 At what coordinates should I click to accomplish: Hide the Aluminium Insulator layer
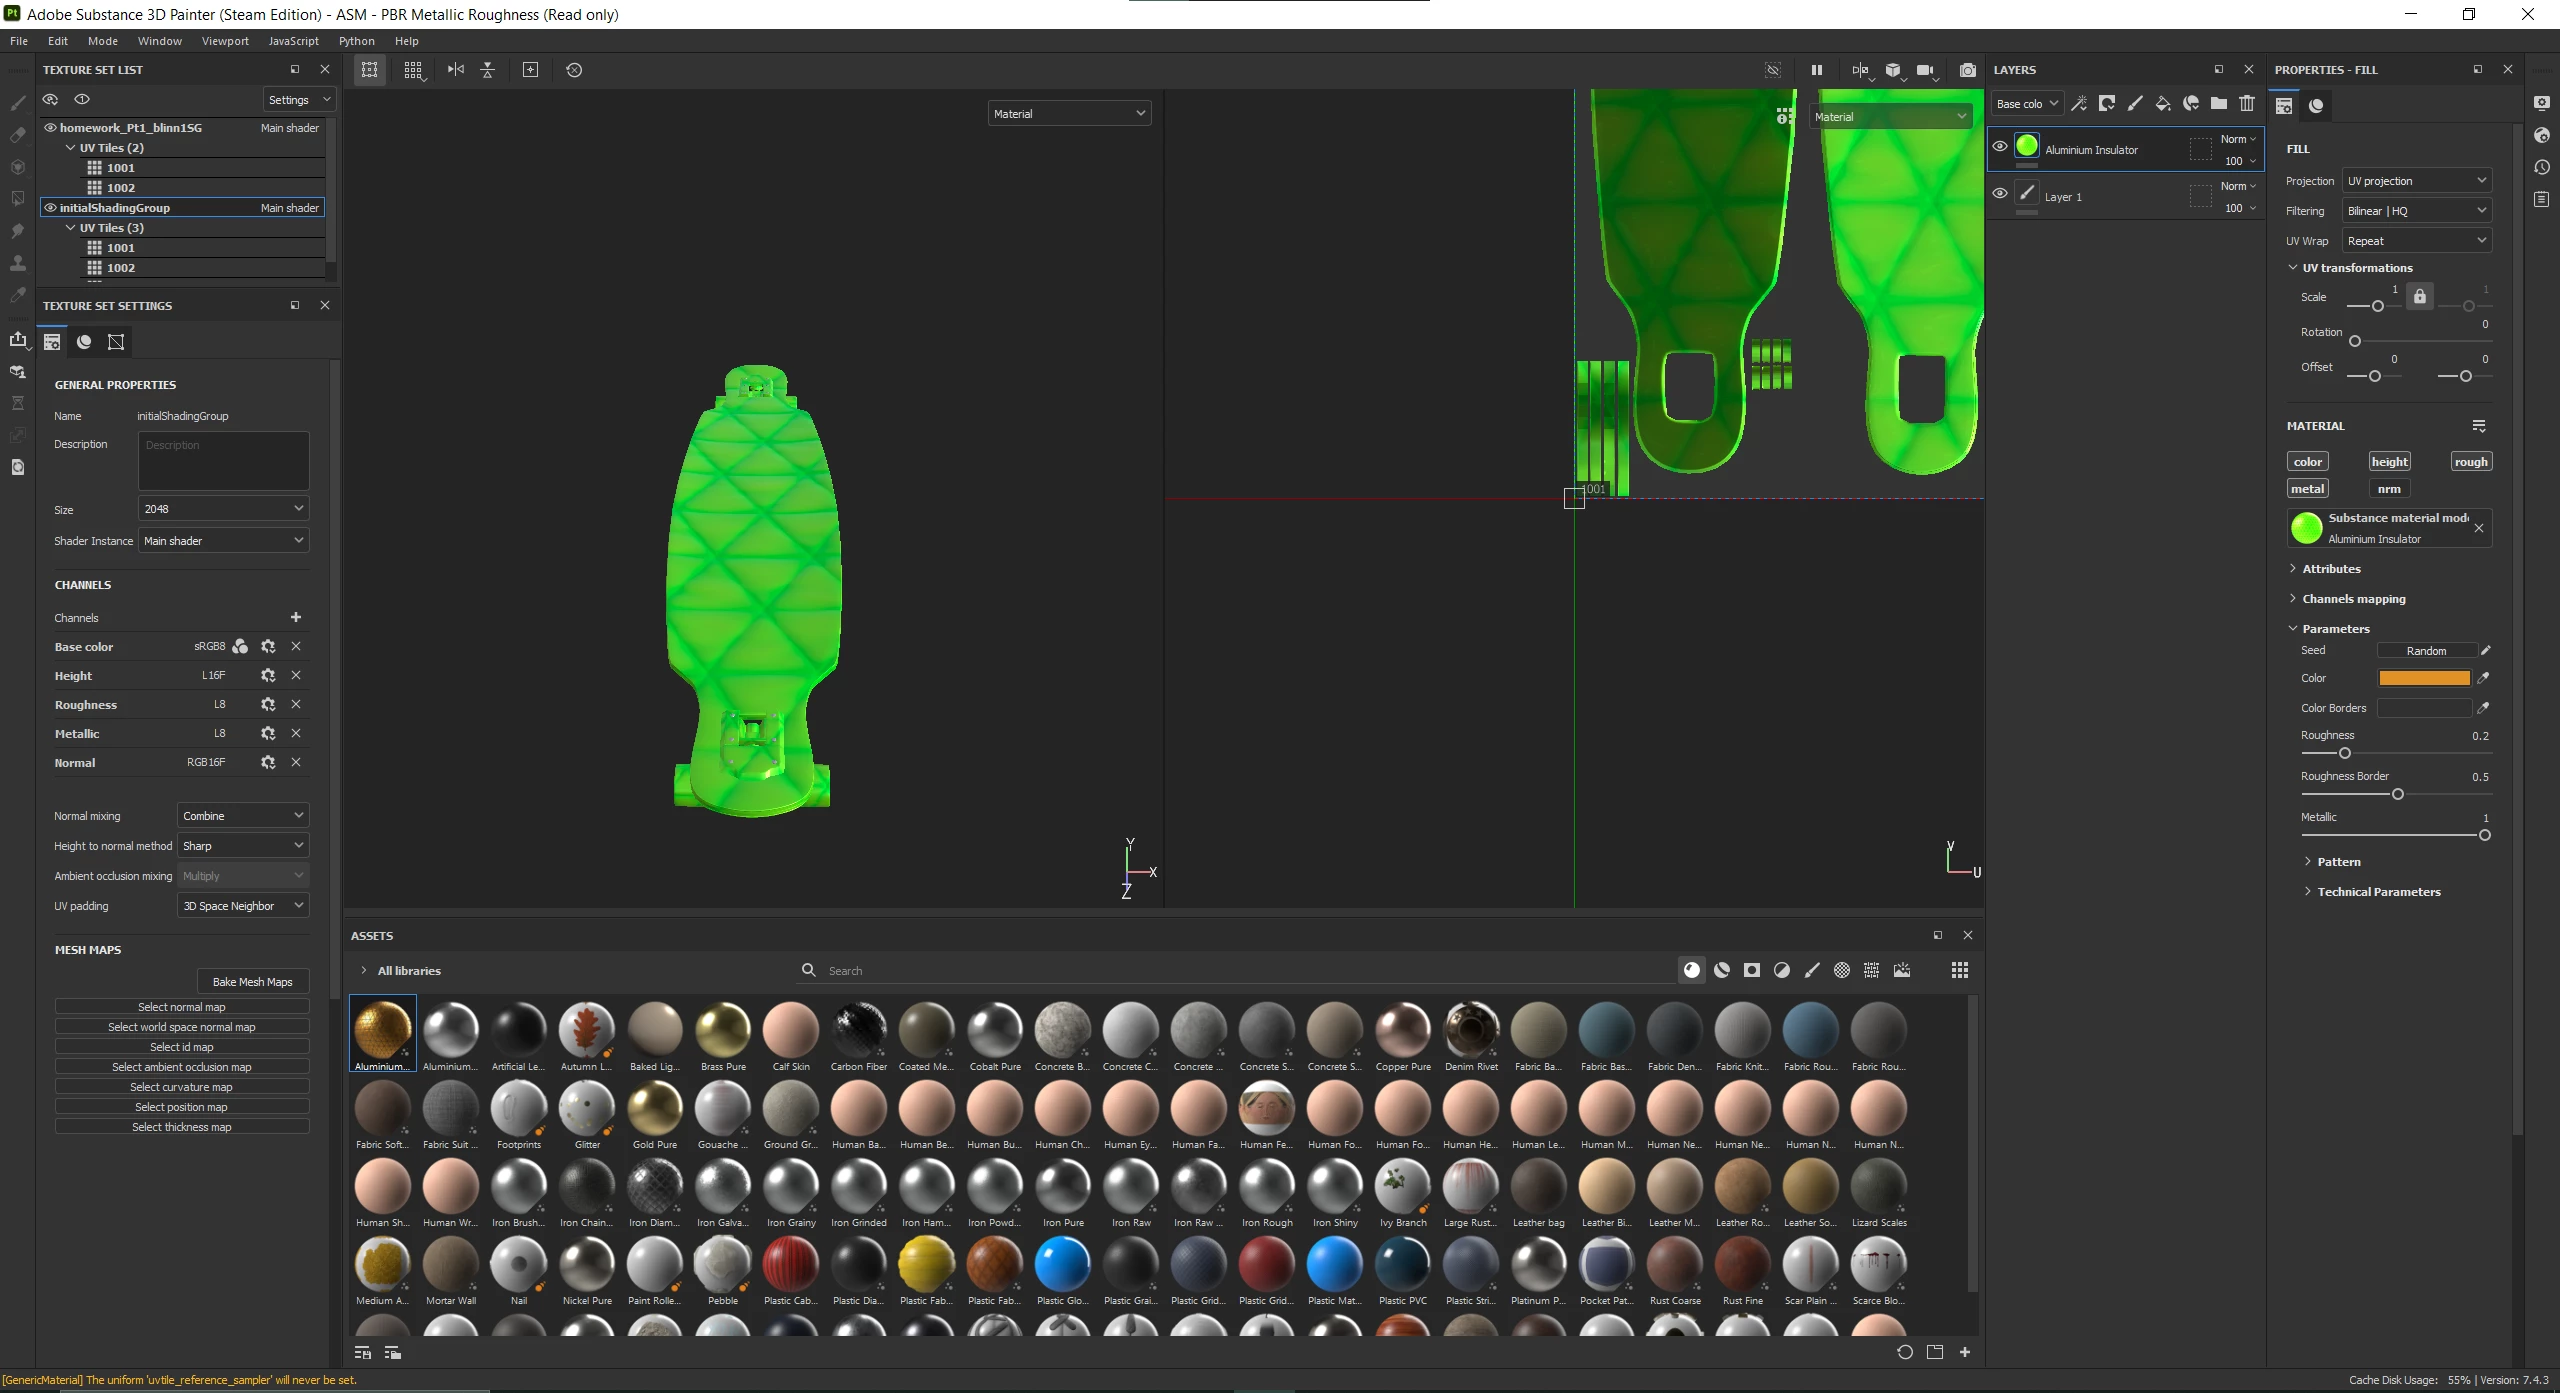pos(2000,146)
